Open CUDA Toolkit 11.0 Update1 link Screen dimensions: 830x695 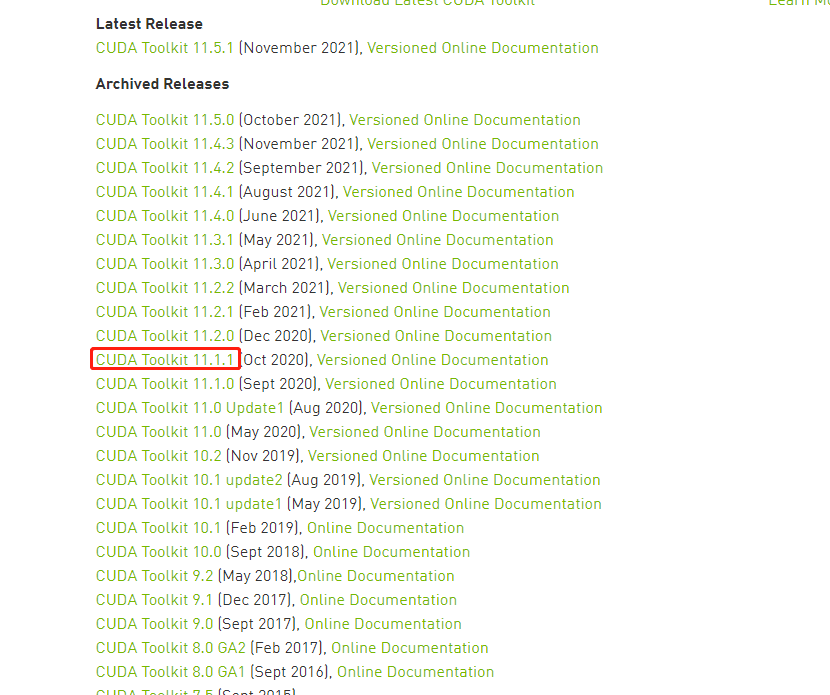pos(190,408)
